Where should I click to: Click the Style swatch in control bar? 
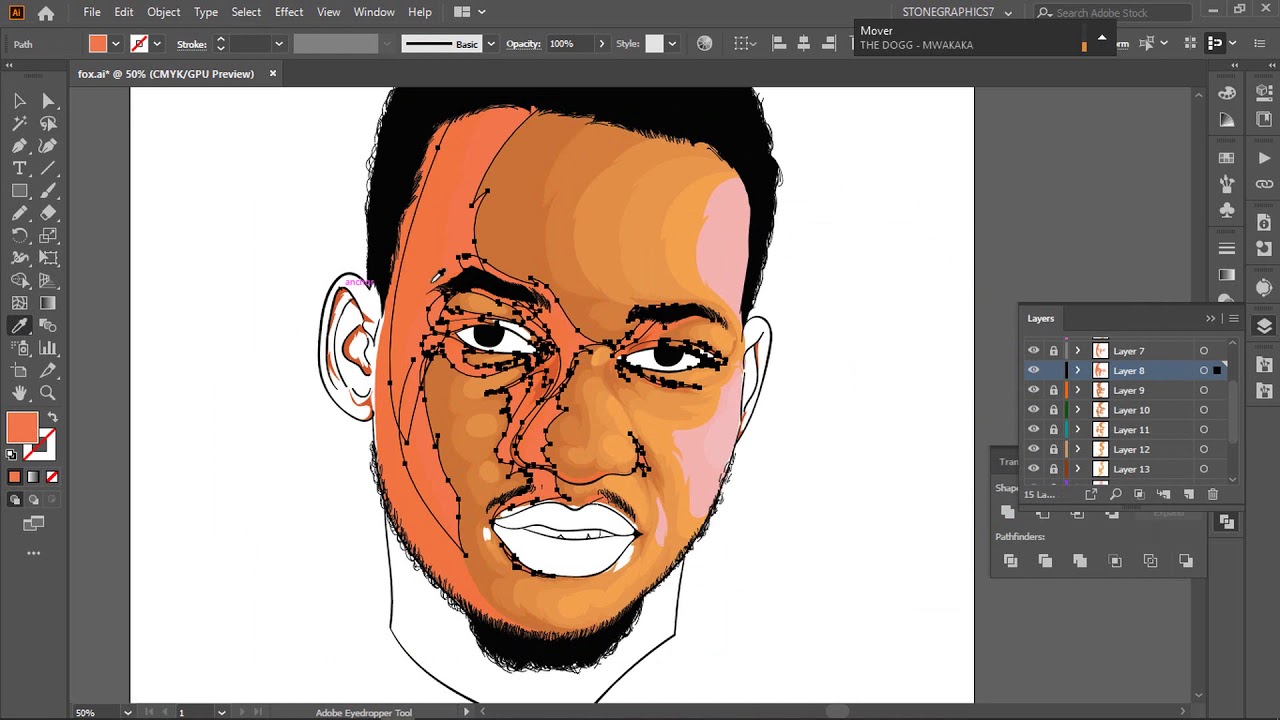click(654, 44)
